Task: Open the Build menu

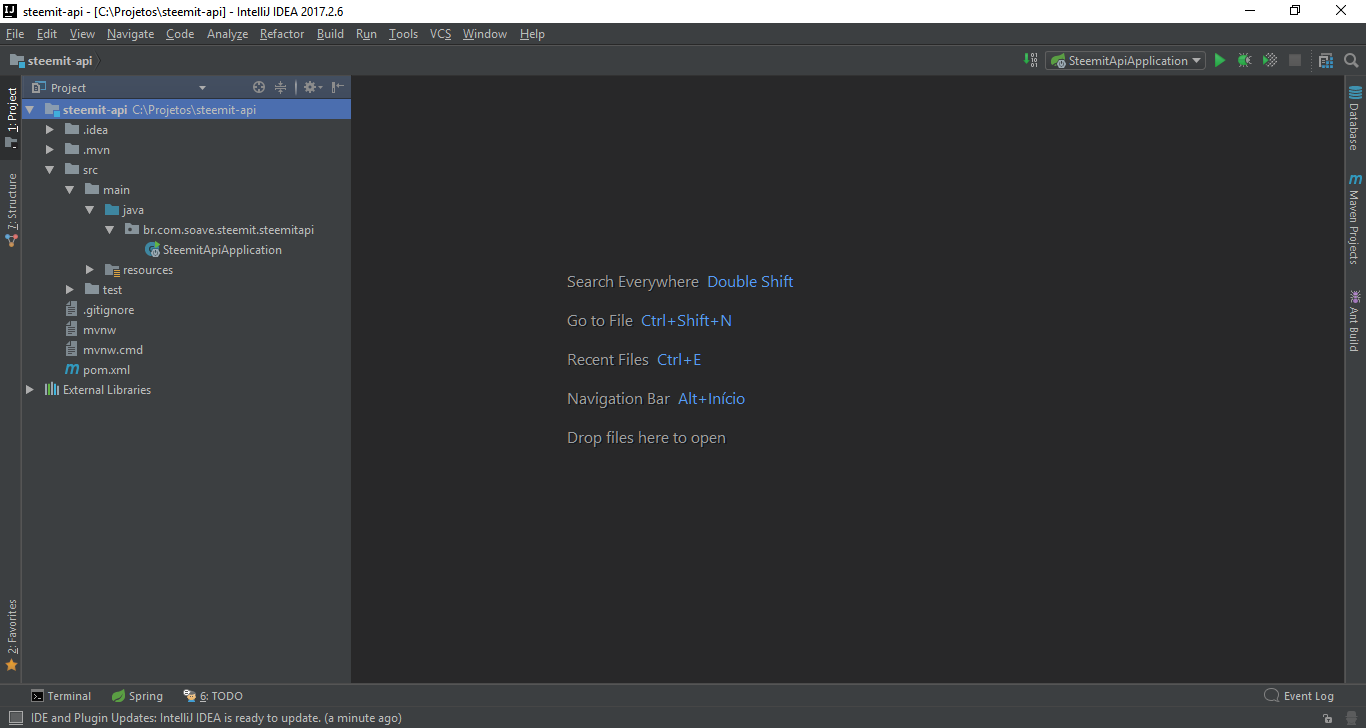Action: click(330, 34)
